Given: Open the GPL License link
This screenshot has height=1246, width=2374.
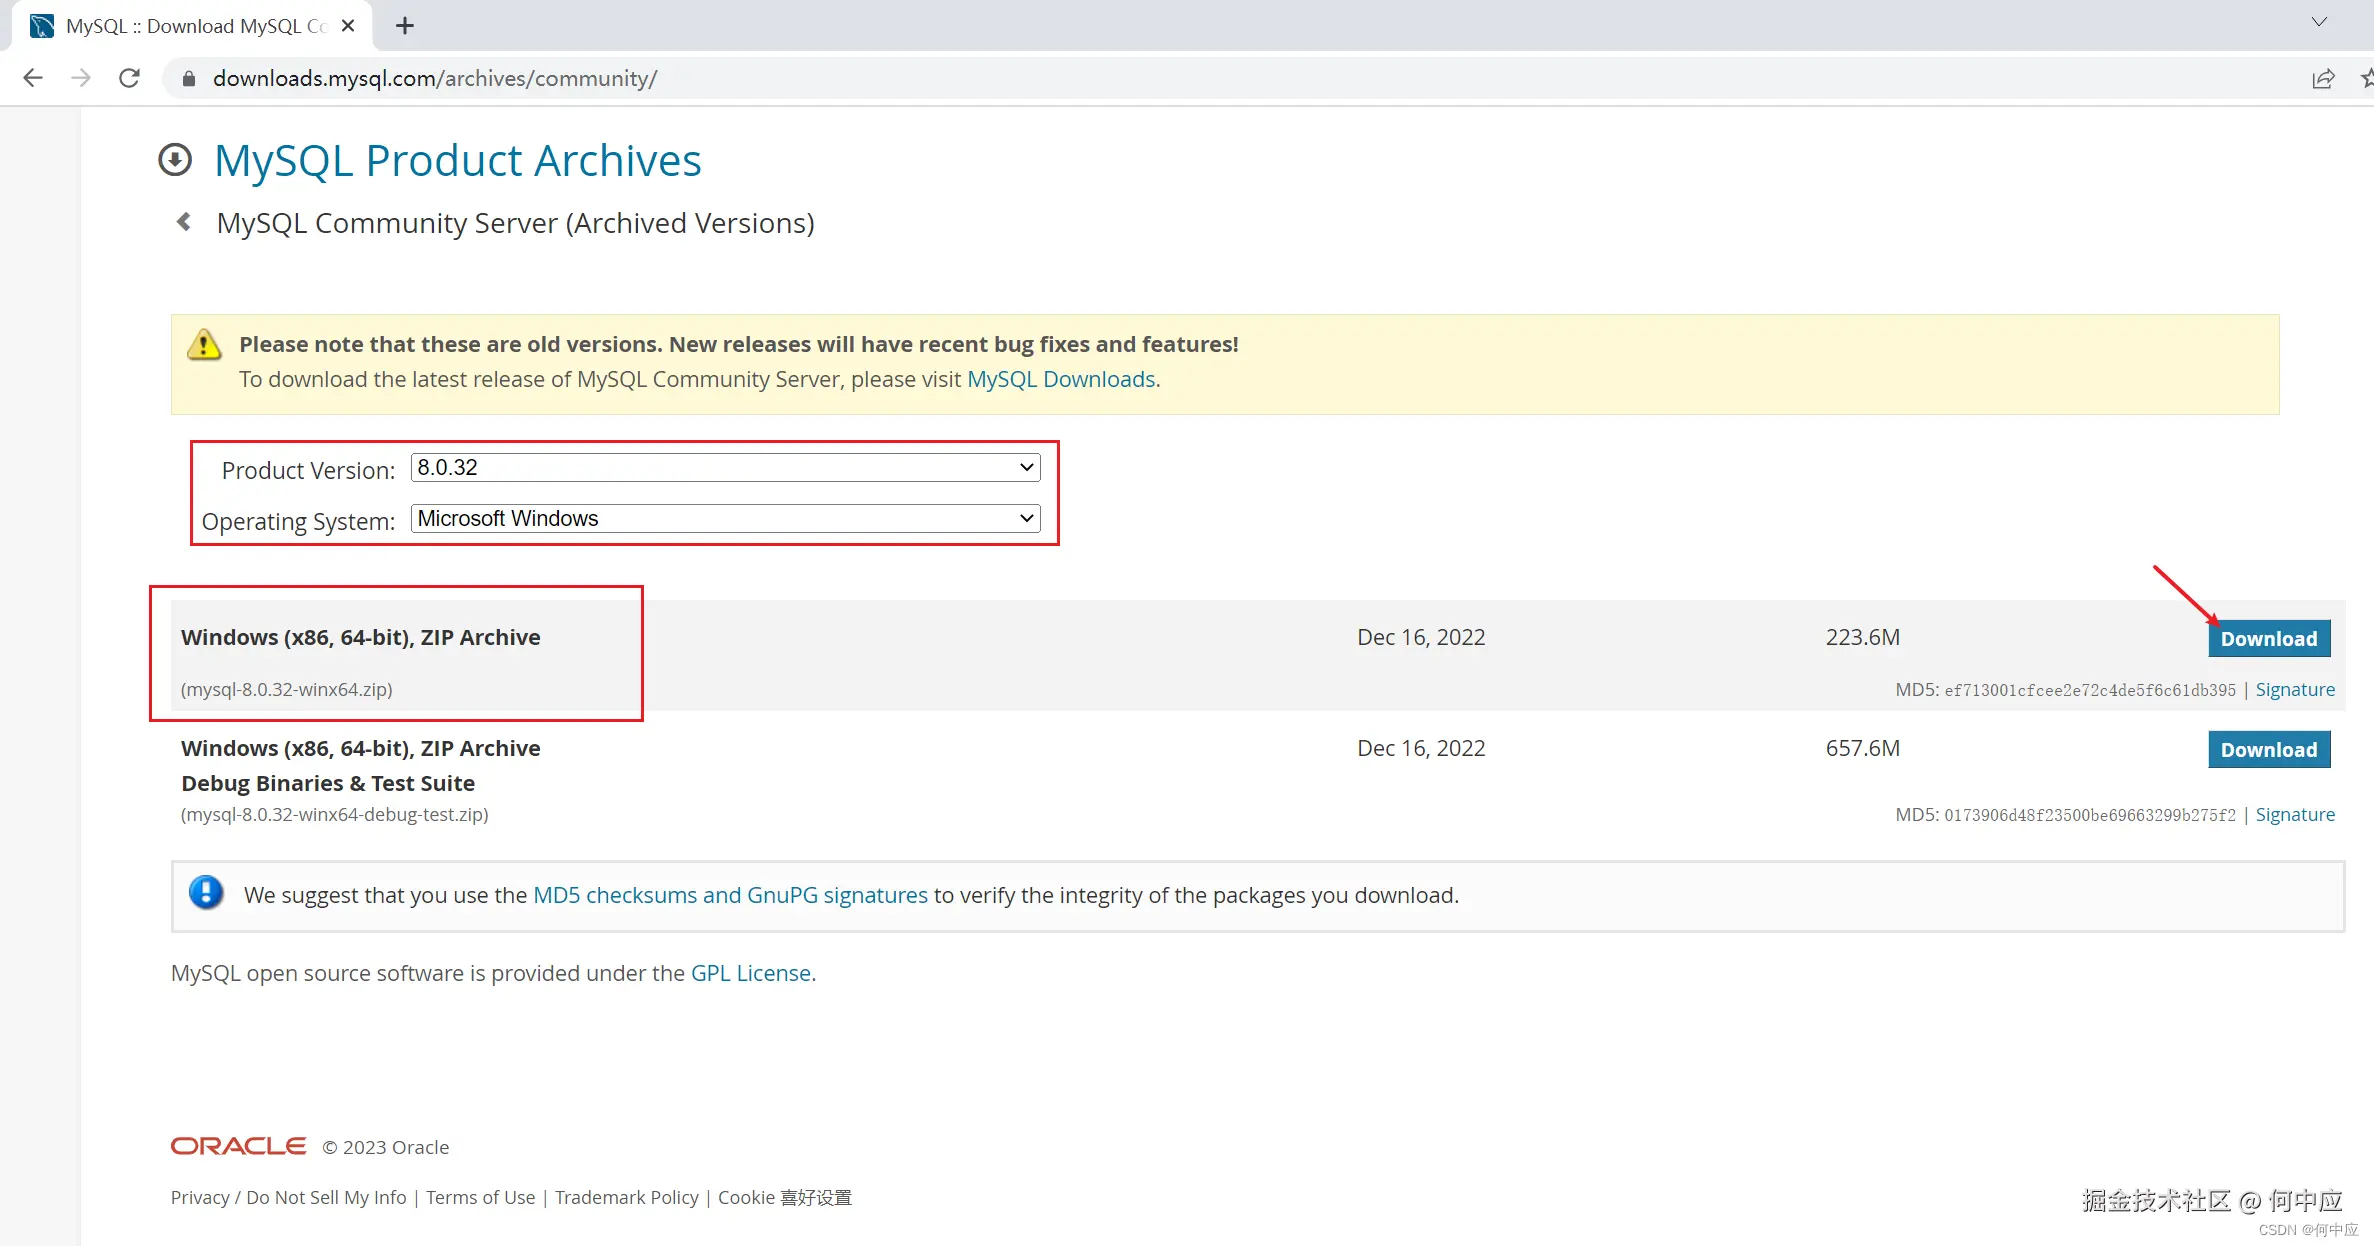Looking at the screenshot, I should pos(750,973).
